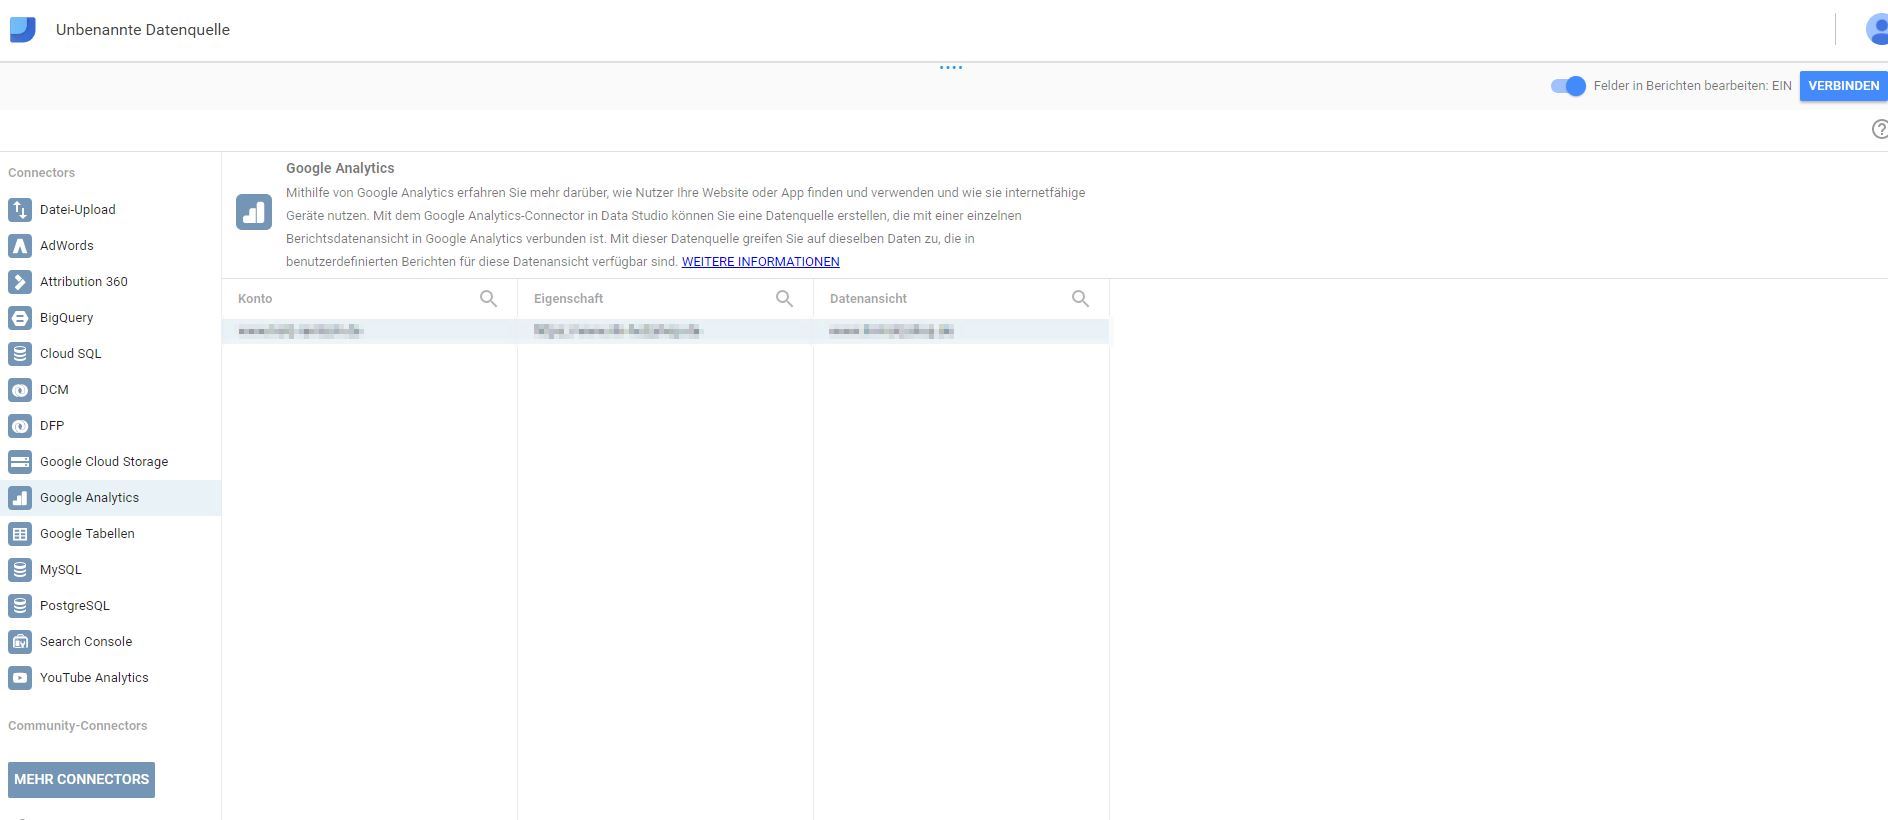Search in the Datenansicht column
This screenshot has height=820, width=1888.
coord(1080,299)
